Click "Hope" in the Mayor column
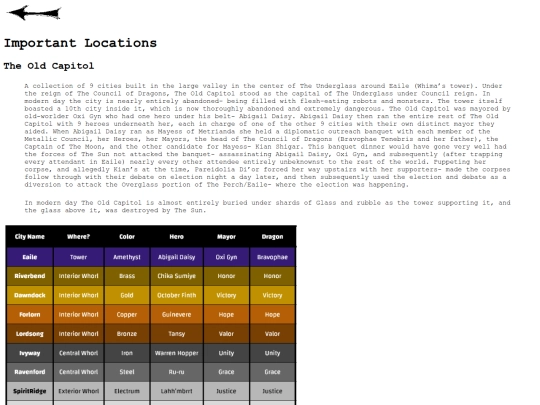Screen dimensions: 540x405 point(226,315)
